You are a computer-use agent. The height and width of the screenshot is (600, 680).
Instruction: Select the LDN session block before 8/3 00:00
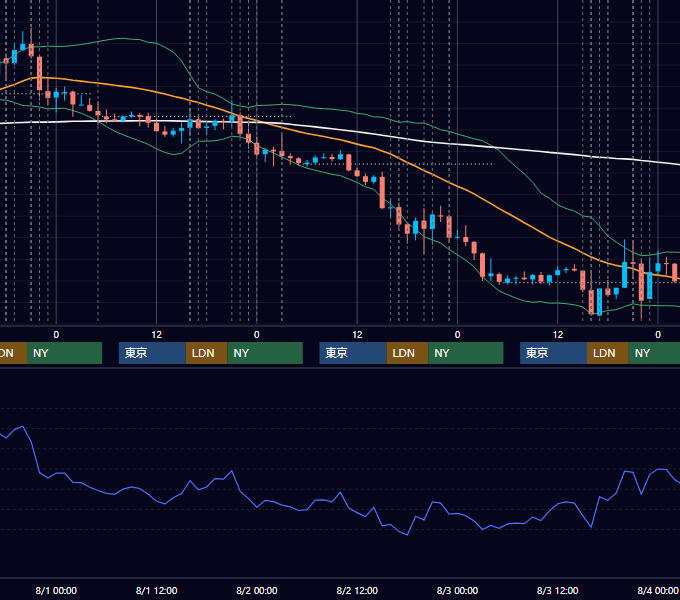pos(408,353)
